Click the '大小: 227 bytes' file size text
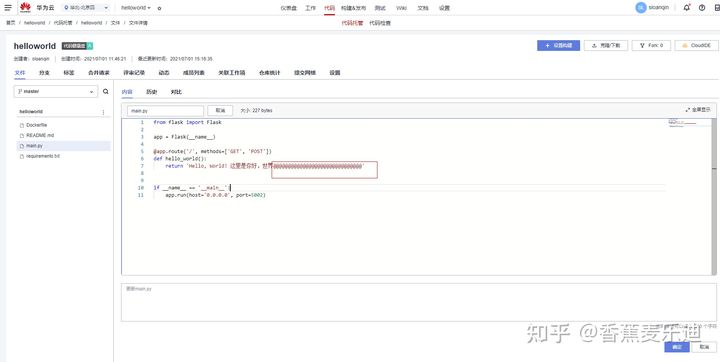 (256, 111)
